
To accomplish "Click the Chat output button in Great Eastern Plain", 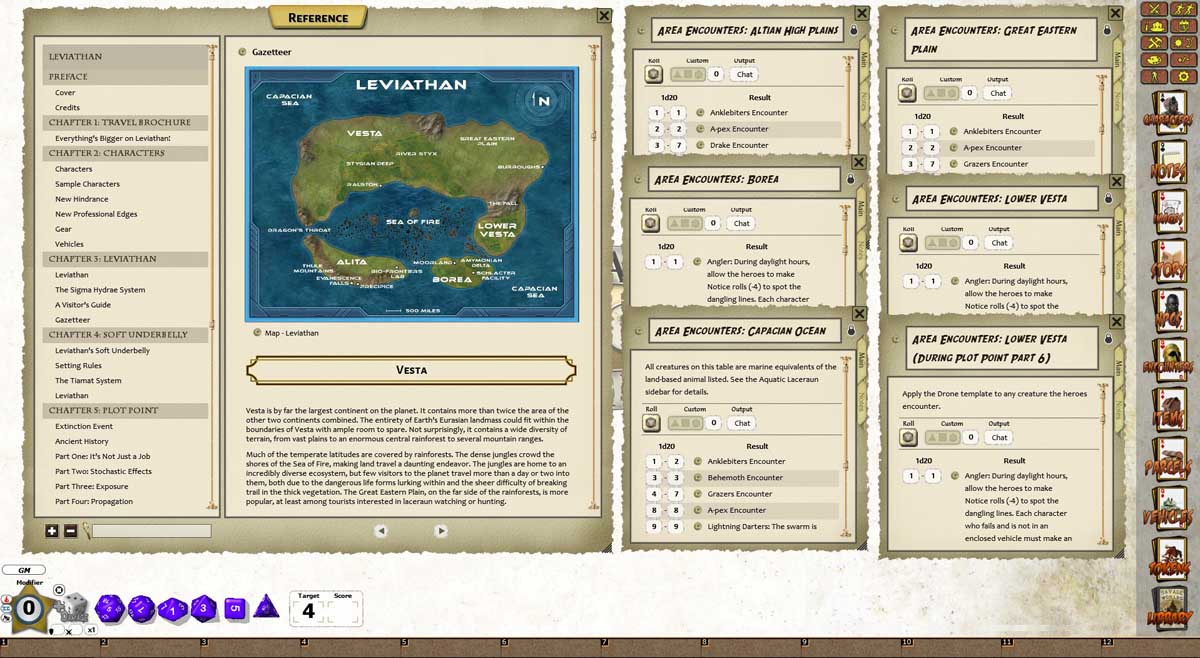I will pyautogui.click(x=997, y=92).
